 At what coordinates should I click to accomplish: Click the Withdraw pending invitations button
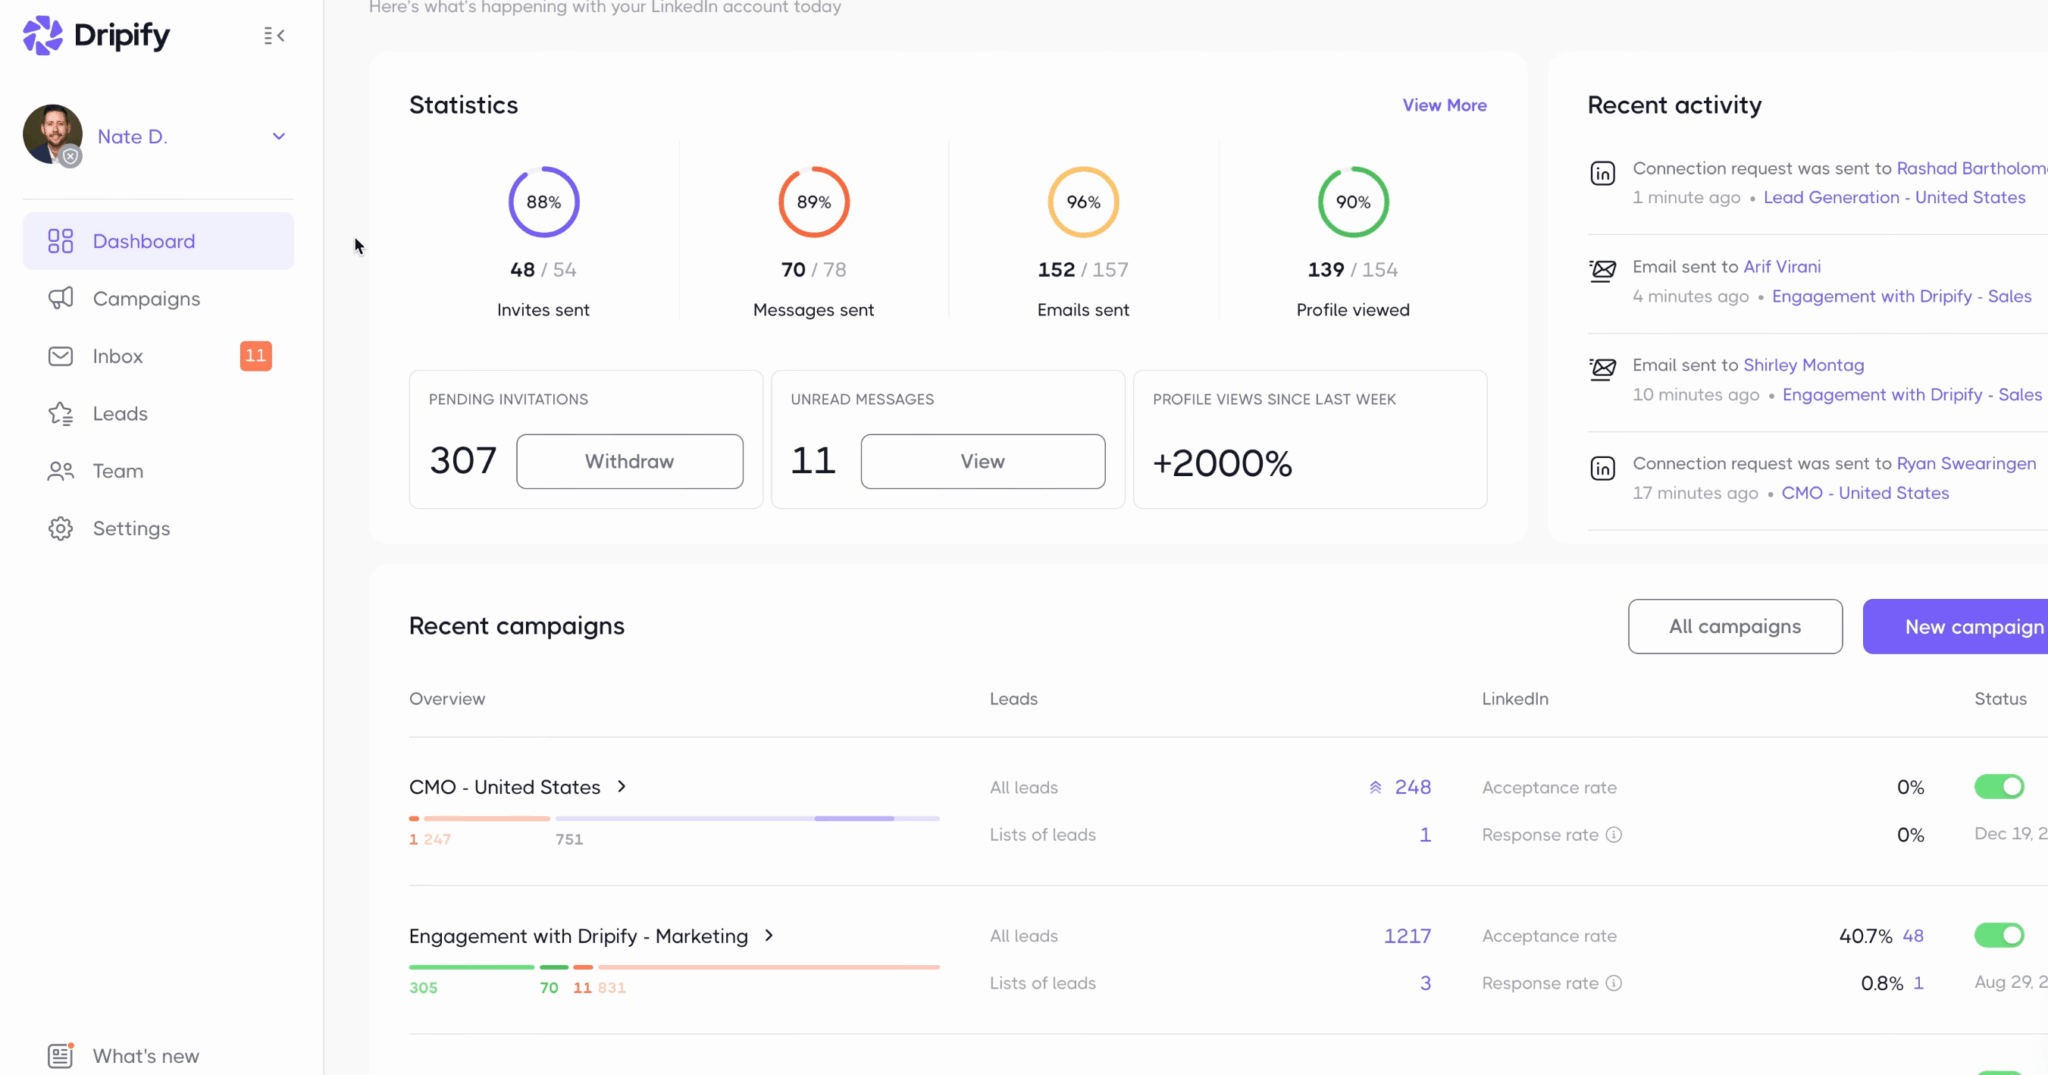(x=630, y=461)
